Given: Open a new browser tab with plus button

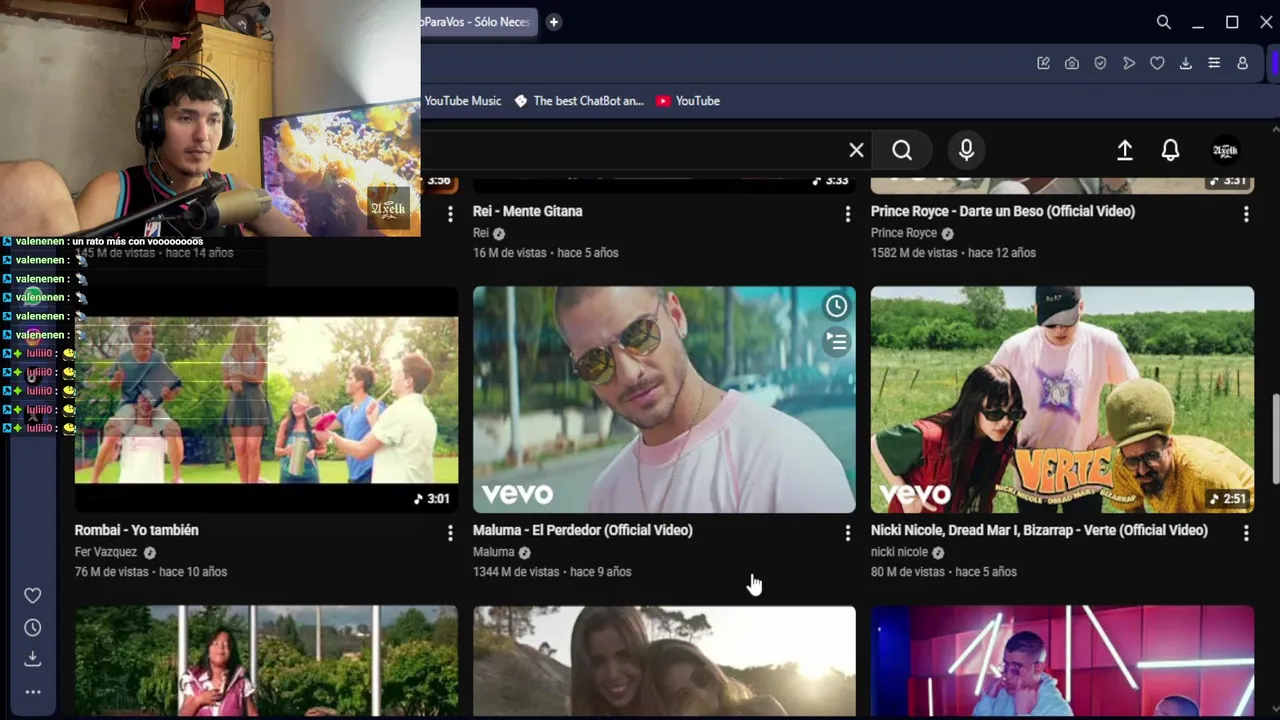Looking at the screenshot, I should pyautogui.click(x=553, y=22).
